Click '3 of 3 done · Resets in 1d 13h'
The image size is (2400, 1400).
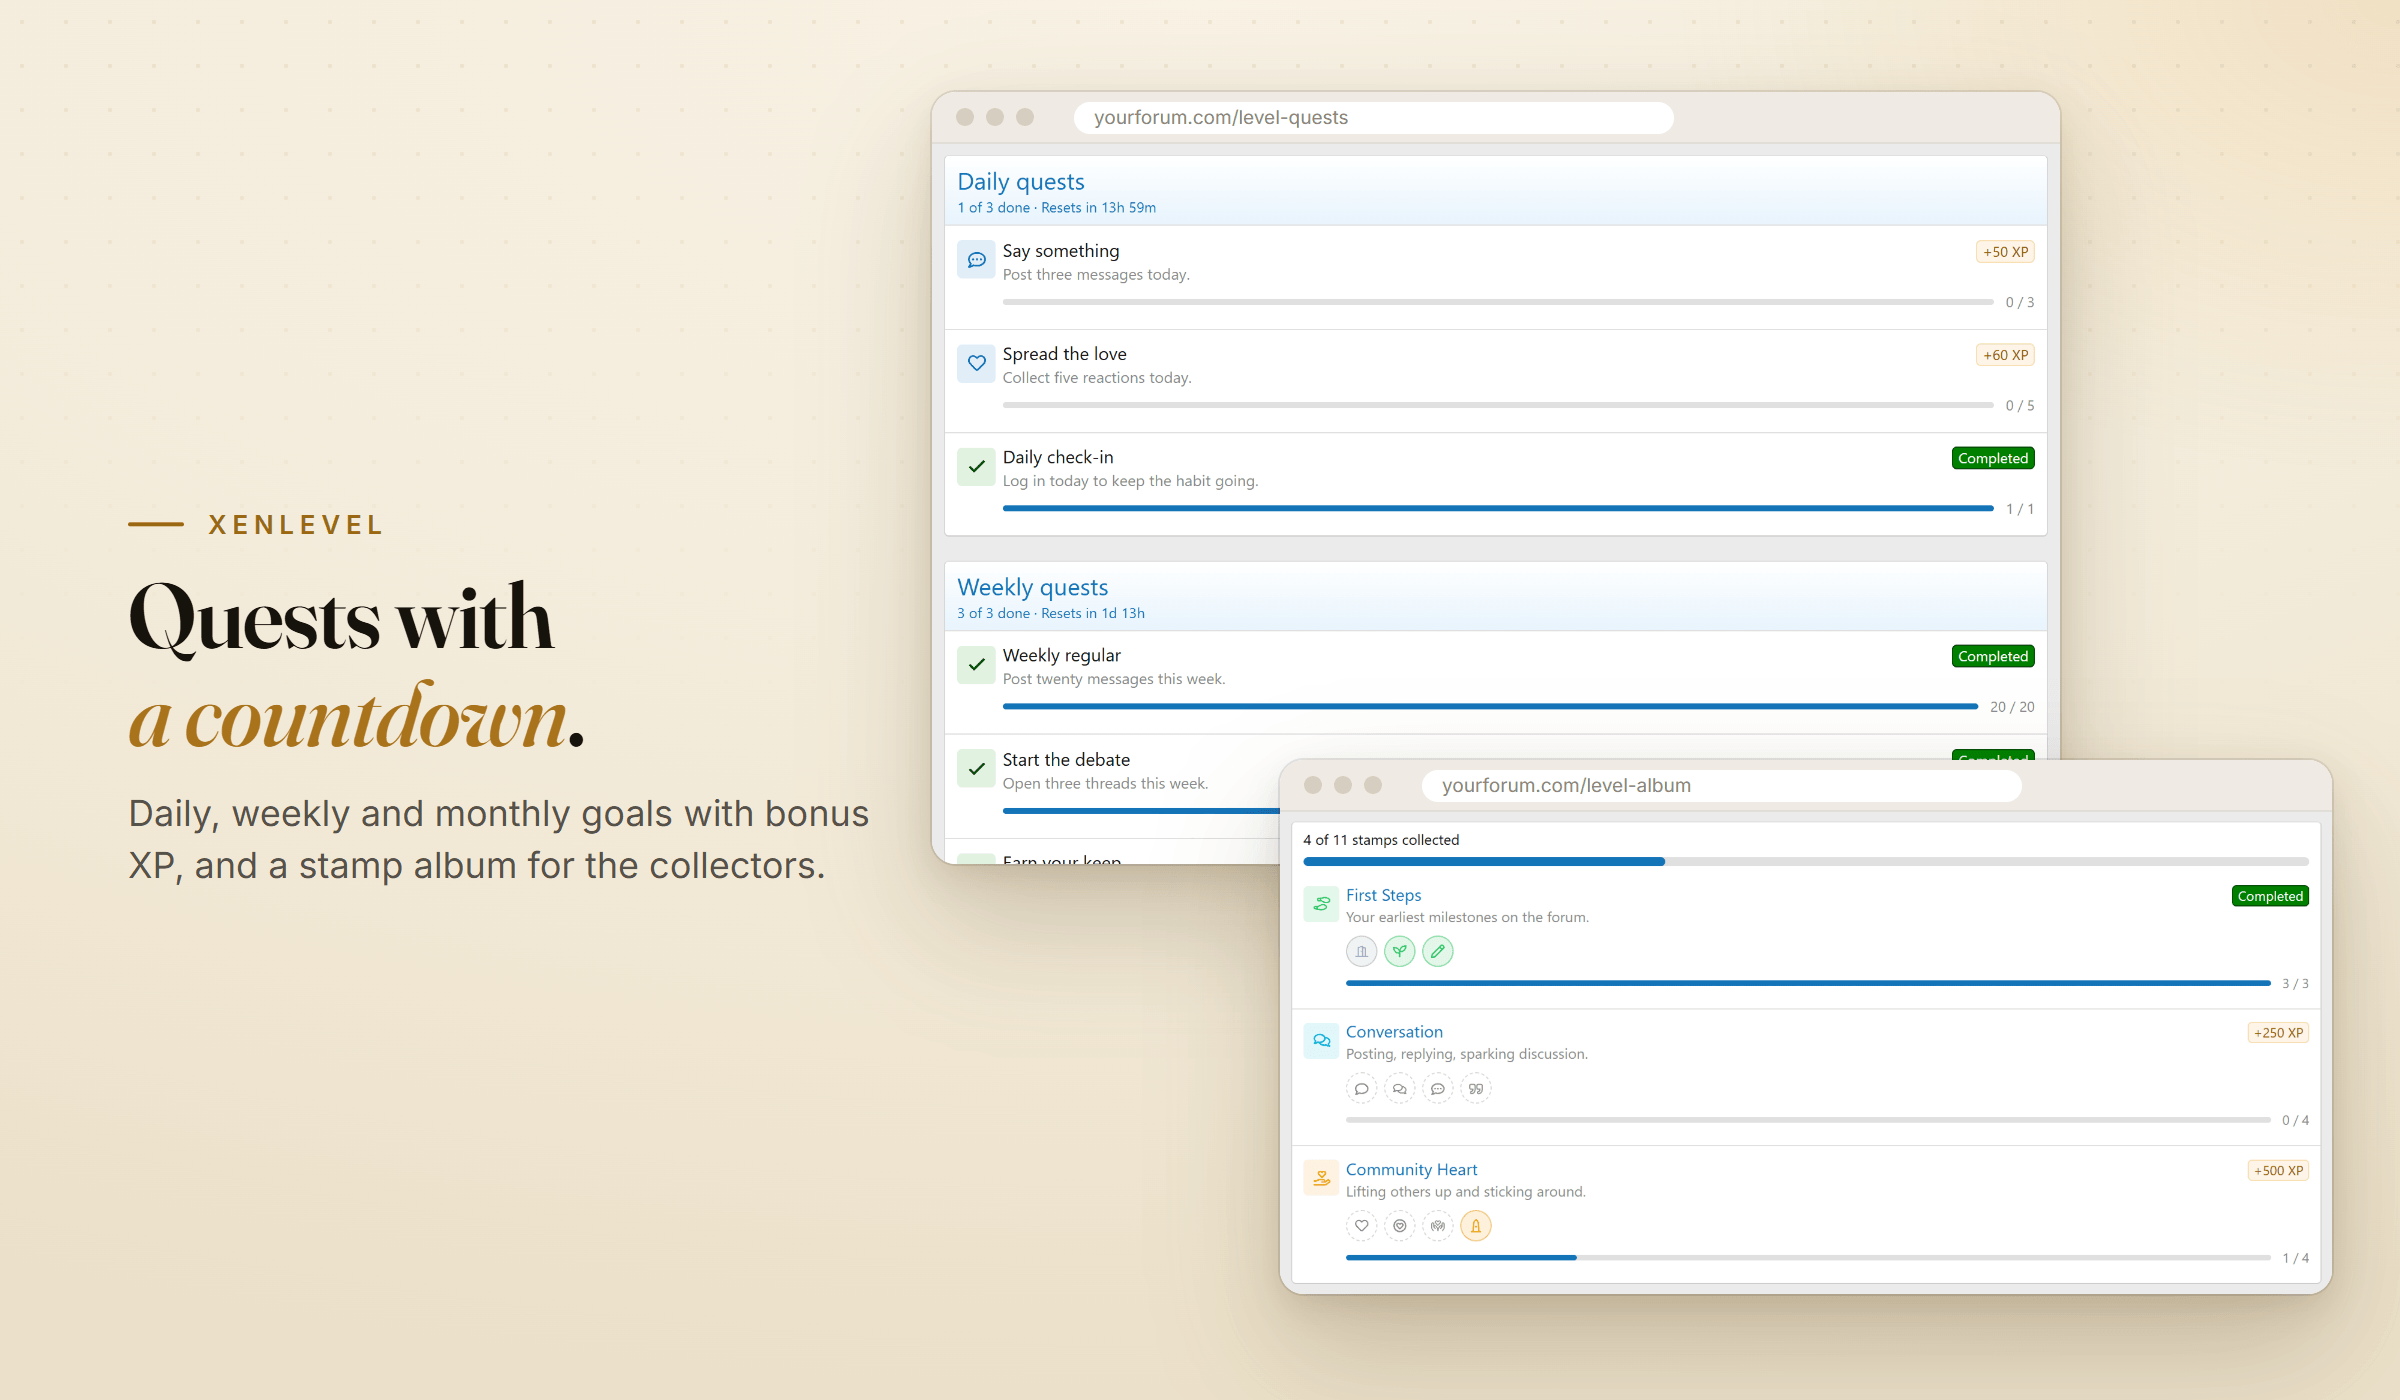coord(1050,613)
